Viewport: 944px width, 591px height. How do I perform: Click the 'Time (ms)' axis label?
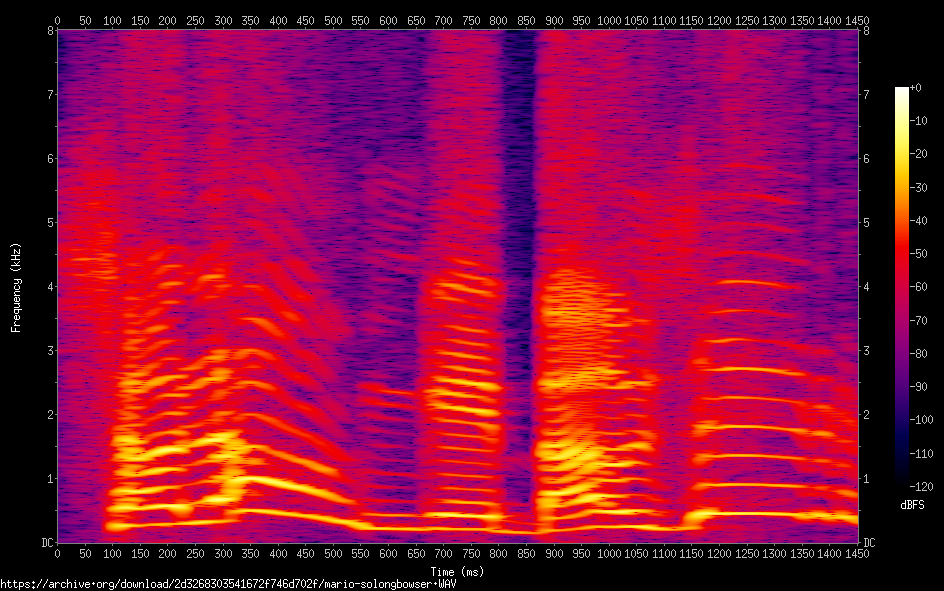coord(457,572)
